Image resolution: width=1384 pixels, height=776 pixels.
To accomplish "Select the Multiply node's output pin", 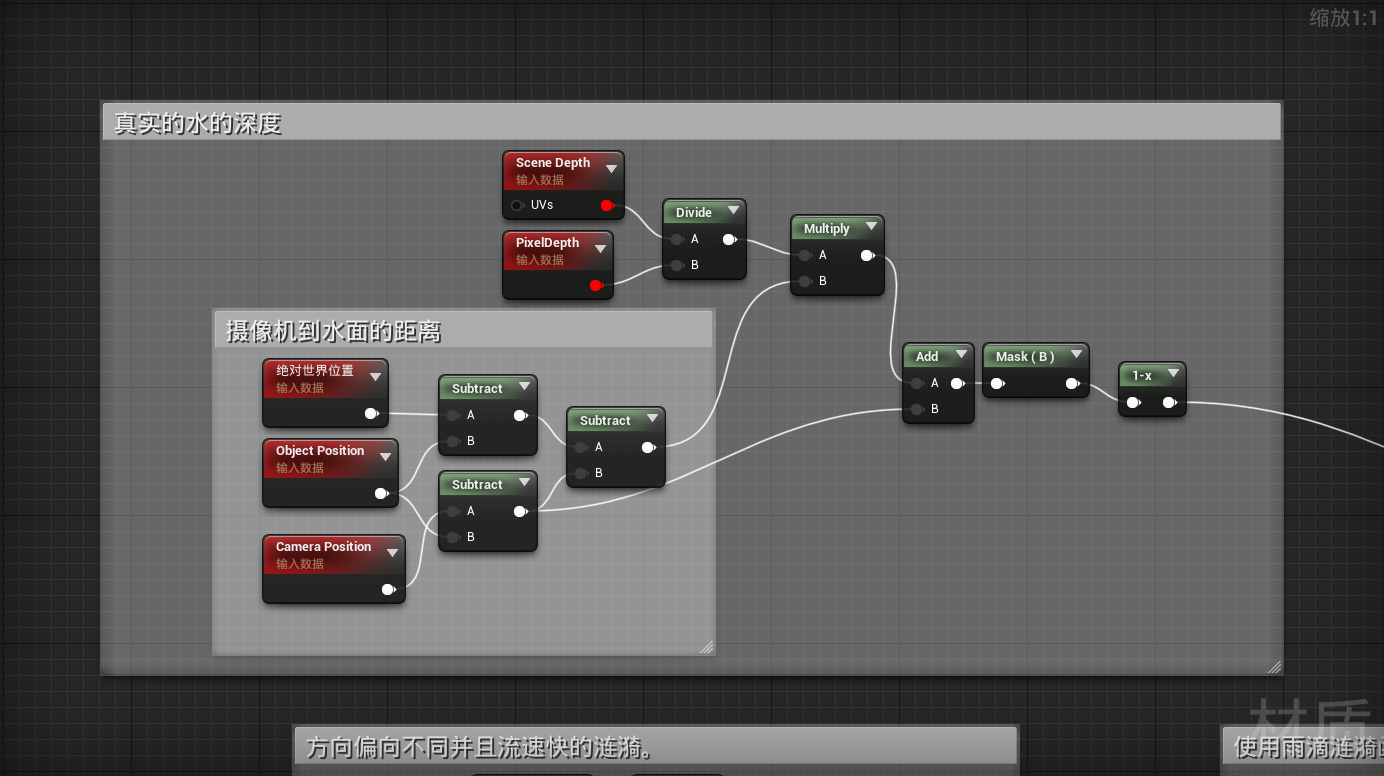I will (x=868, y=256).
